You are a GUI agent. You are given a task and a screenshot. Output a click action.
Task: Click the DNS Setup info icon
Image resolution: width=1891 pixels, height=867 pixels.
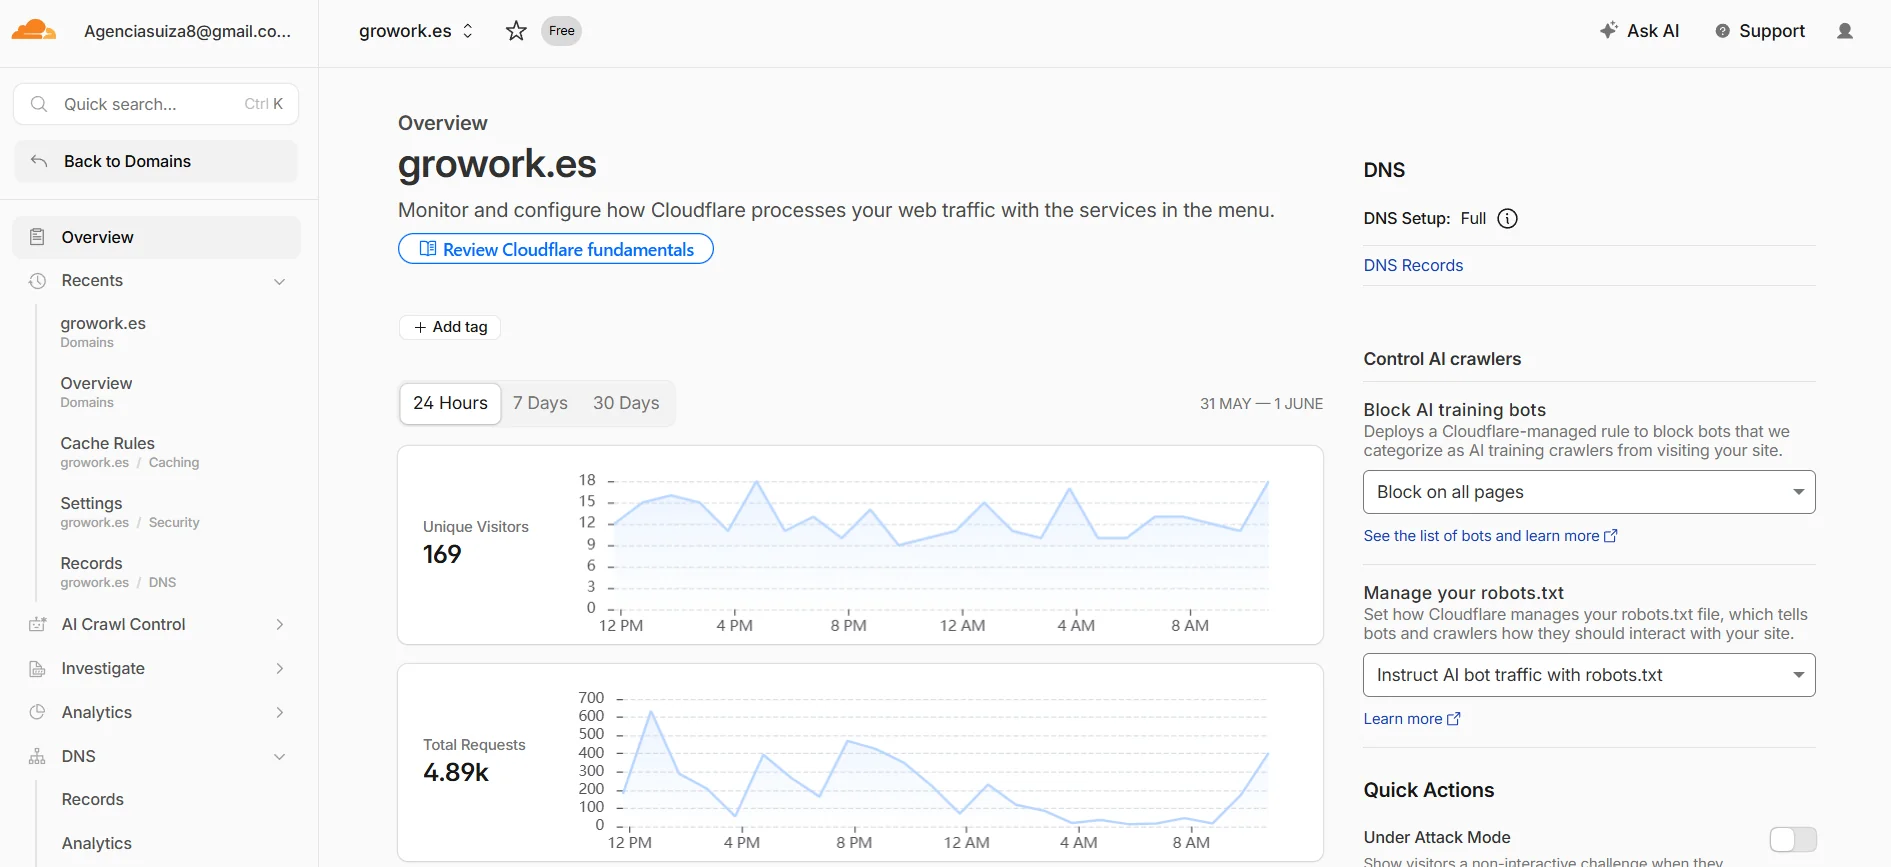point(1507,218)
